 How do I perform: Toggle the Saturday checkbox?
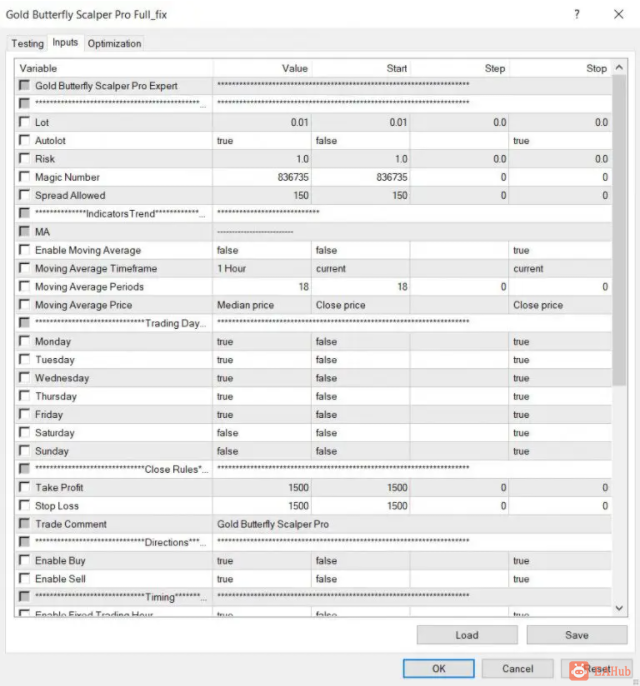pos(24,432)
